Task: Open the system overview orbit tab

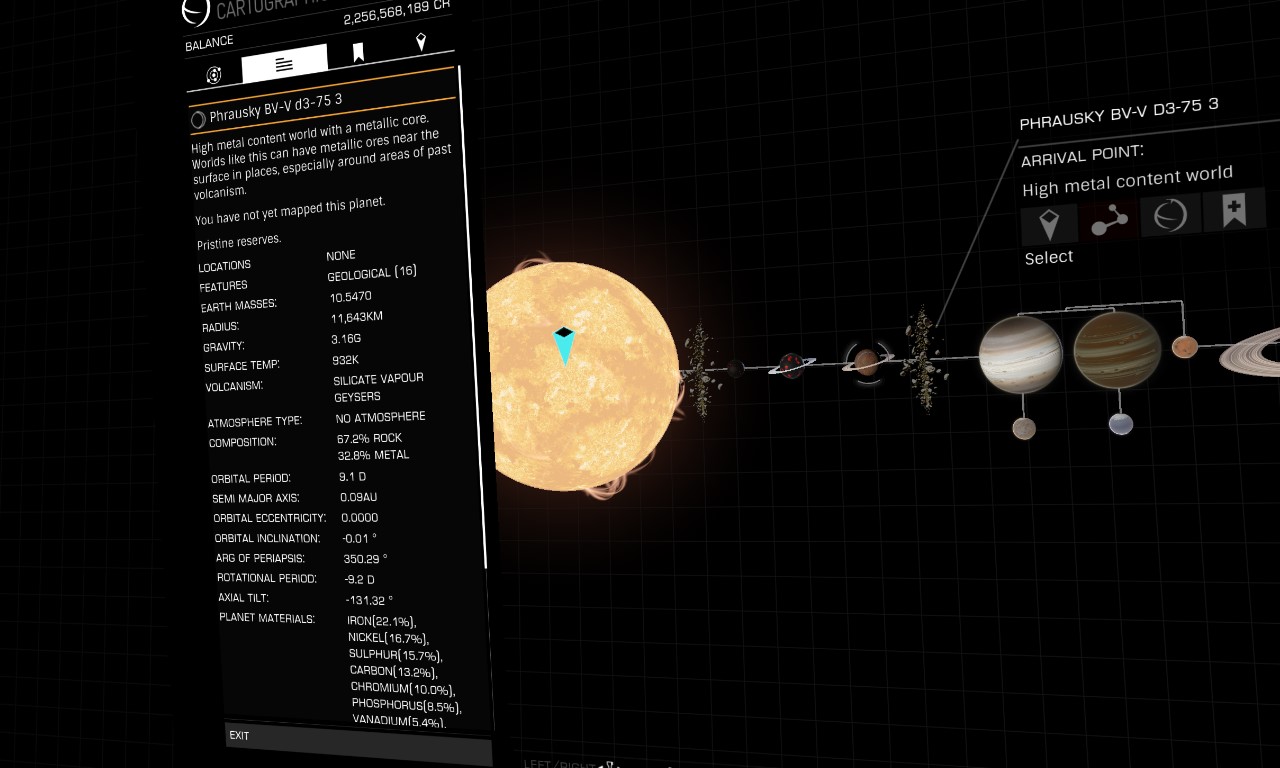Action: pyautogui.click(x=214, y=74)
